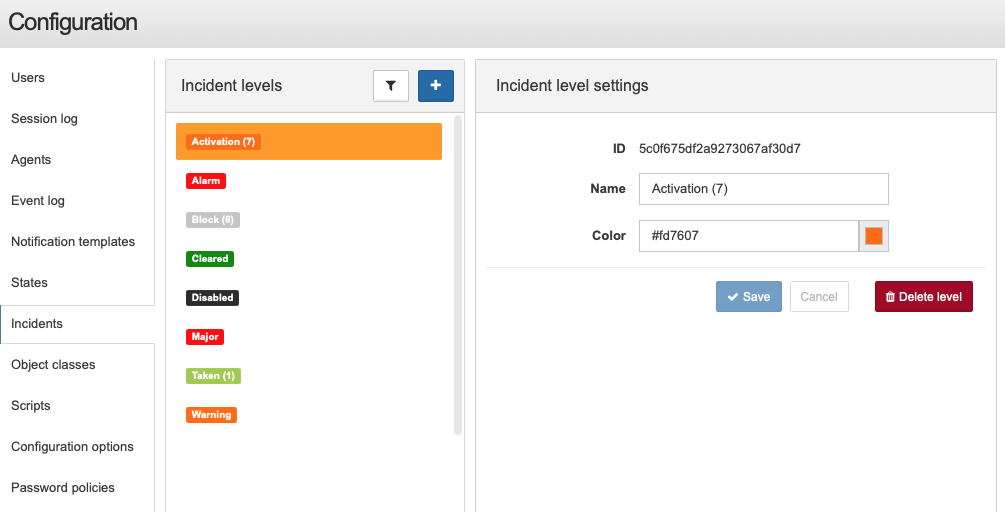Click the Name input field

click(763, 189)
